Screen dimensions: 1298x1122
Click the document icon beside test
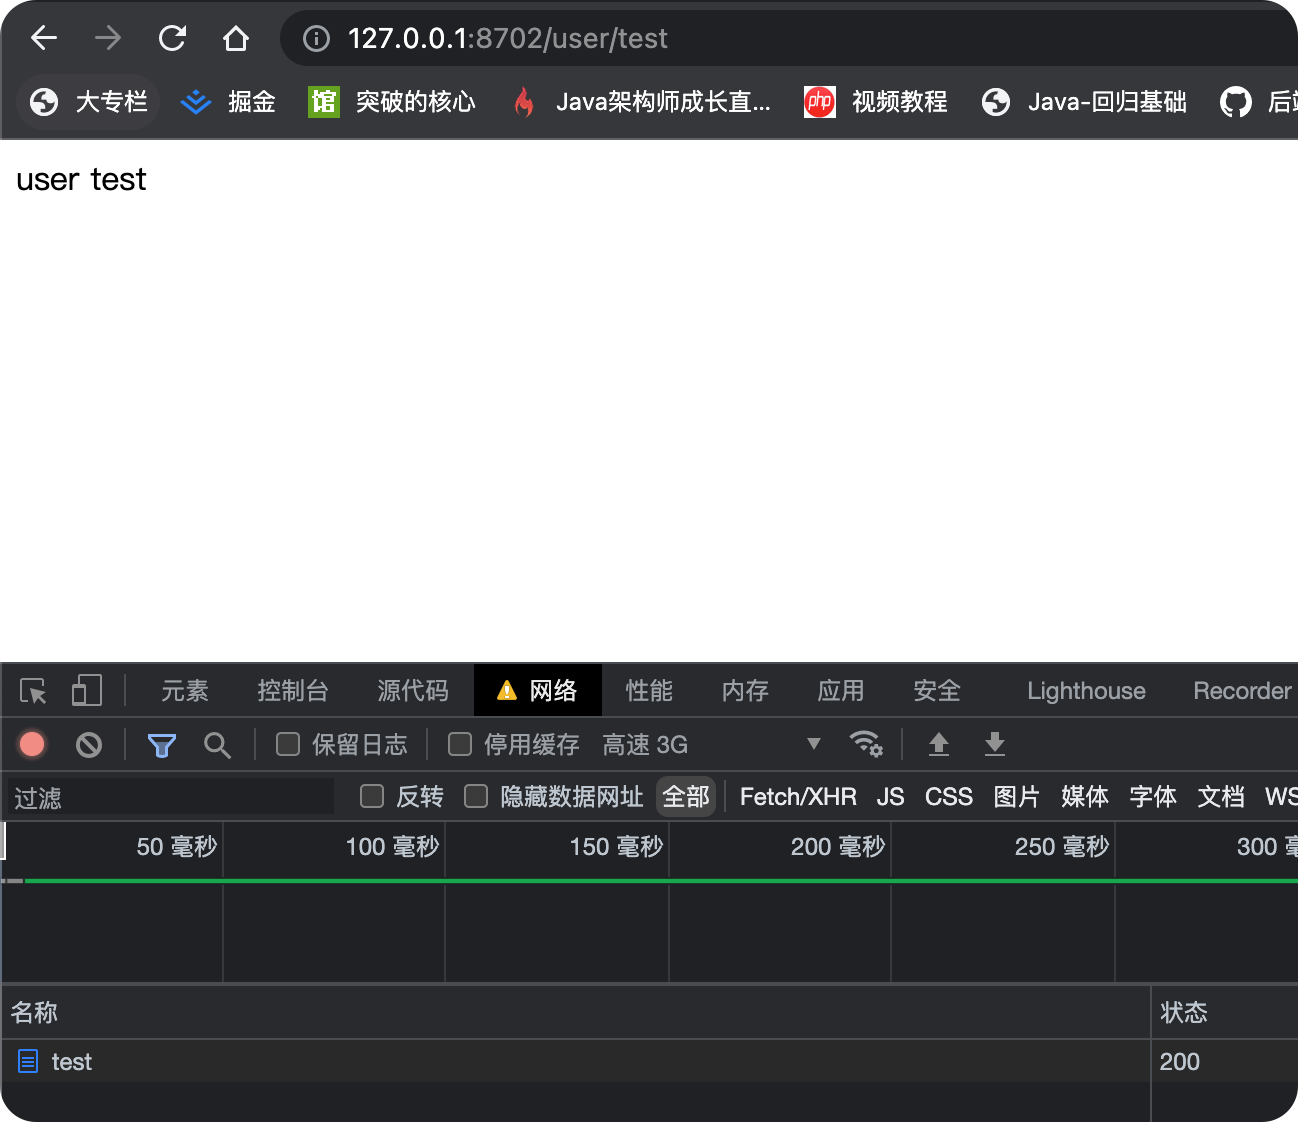point(28,1062)
